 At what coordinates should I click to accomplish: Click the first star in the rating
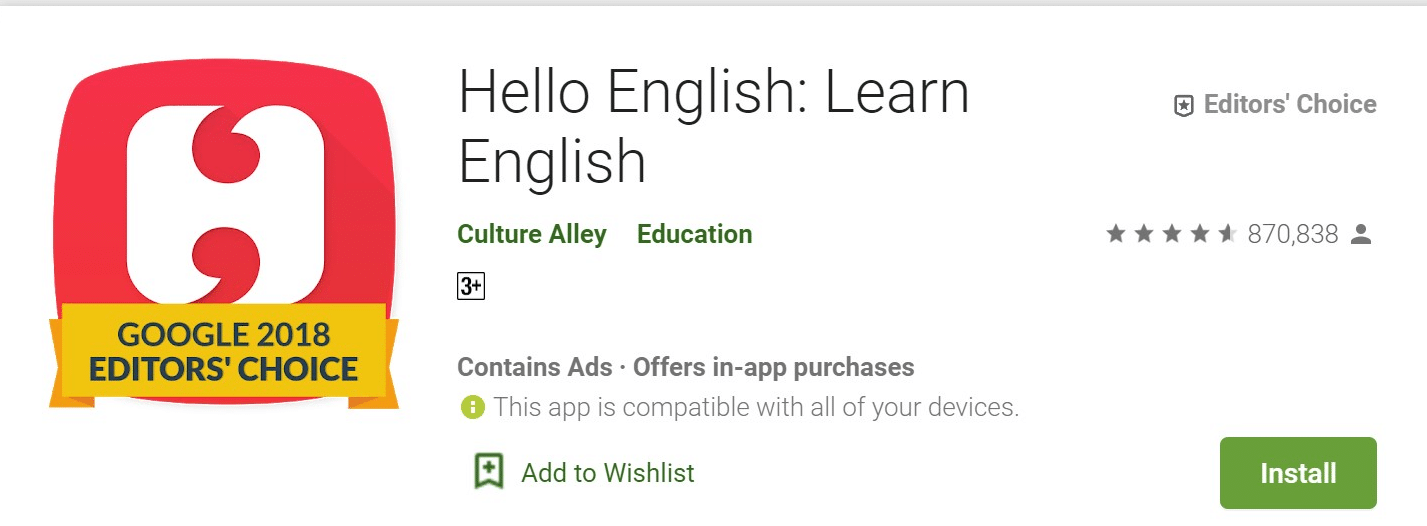point(1116,234)
